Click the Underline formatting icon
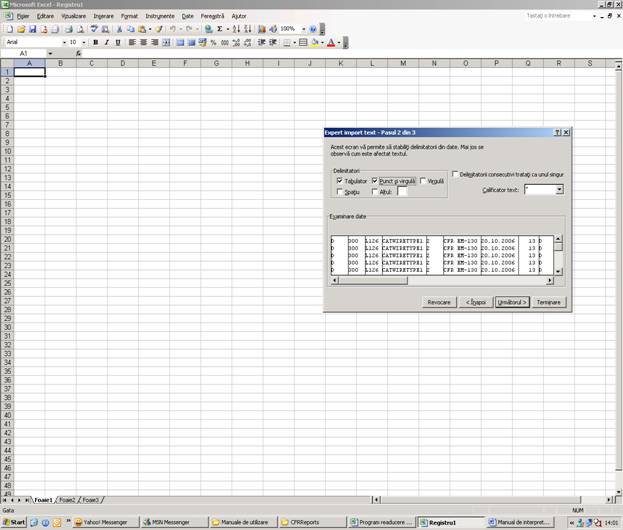The image size is (623, 530). pyautogui.click(x=118, y=43)
